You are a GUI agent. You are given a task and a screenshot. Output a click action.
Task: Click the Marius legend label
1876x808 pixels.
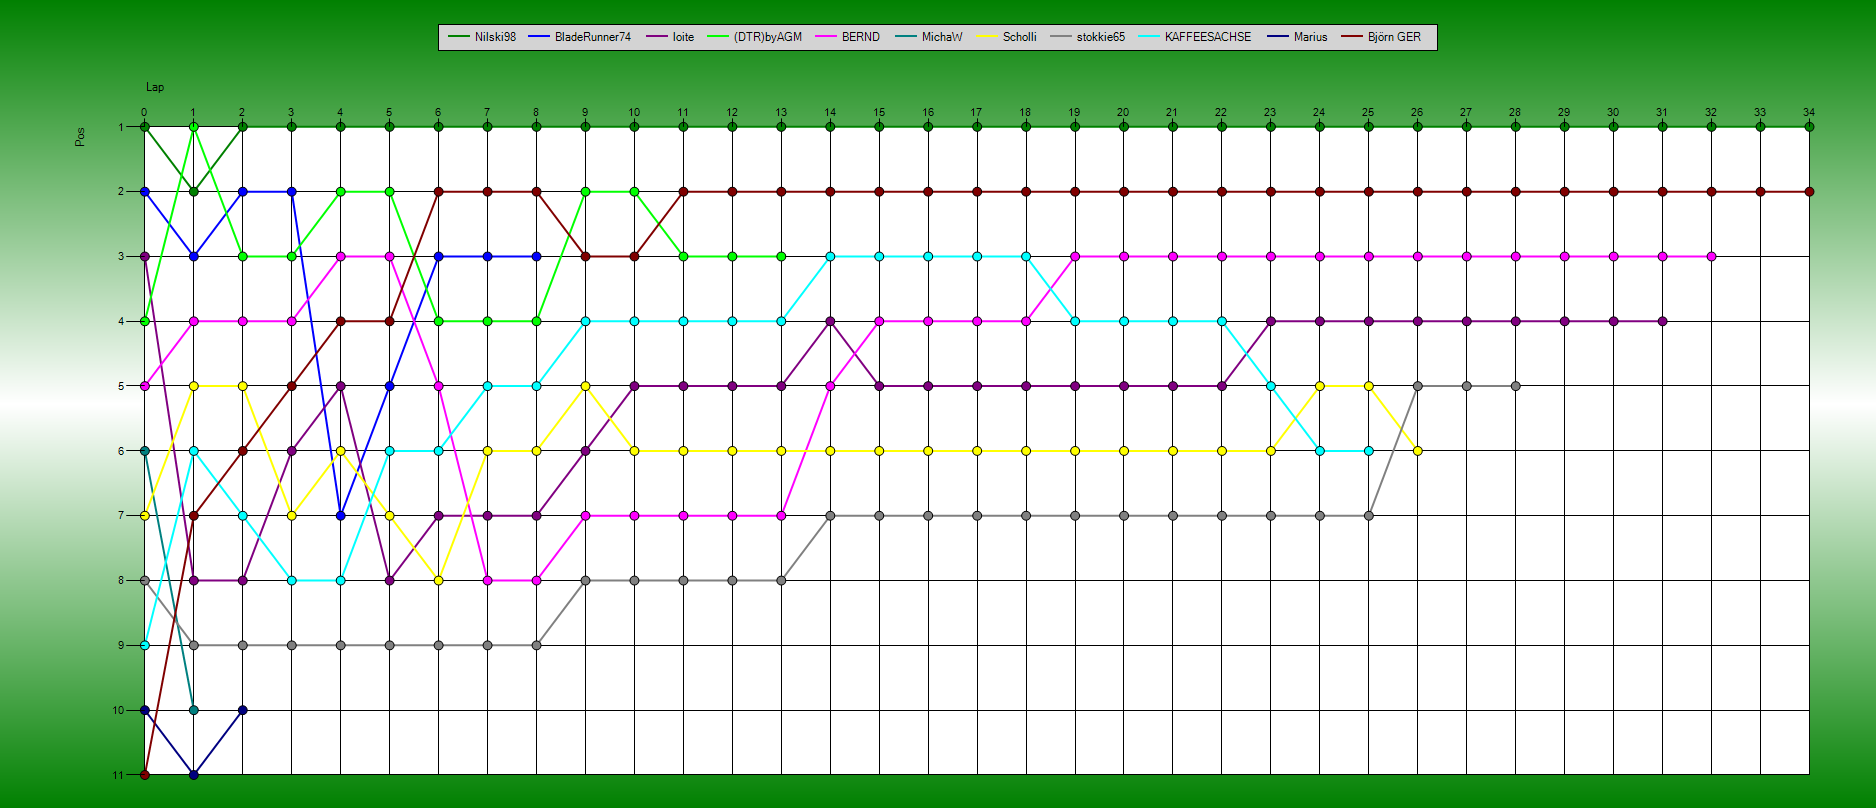1310,37
